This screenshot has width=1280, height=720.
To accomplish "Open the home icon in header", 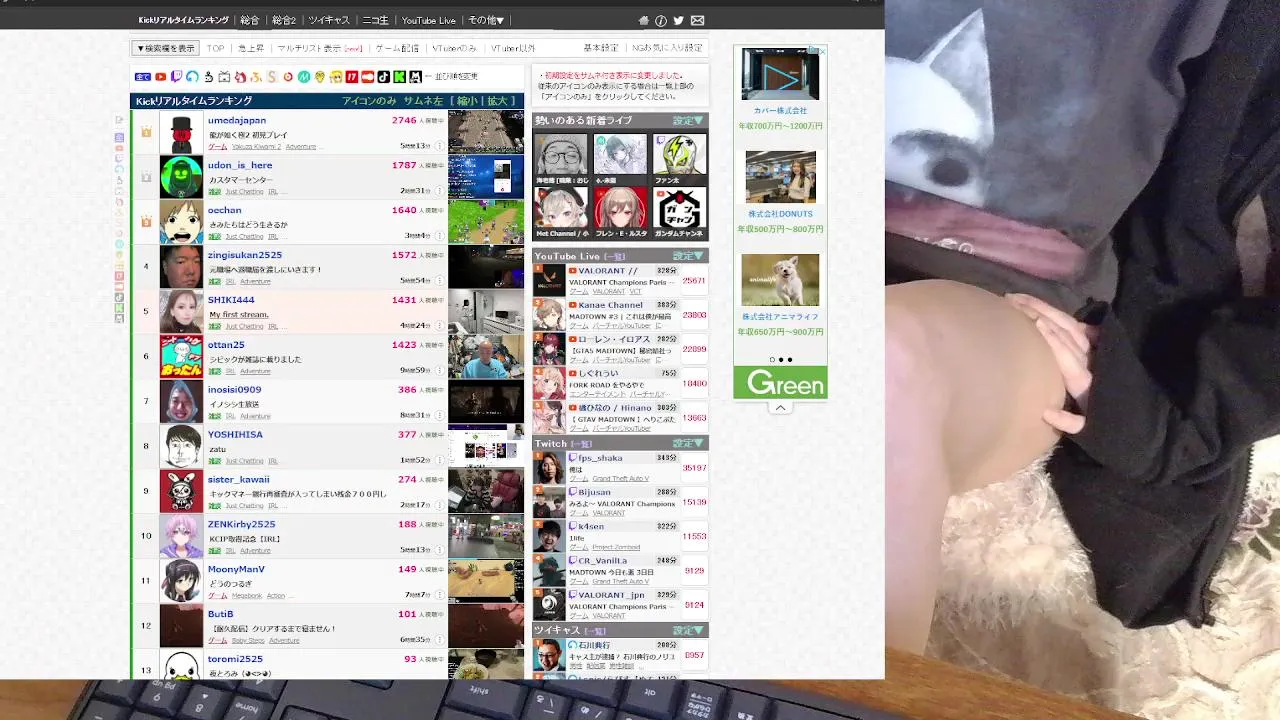I will click(x=644, y=20).
